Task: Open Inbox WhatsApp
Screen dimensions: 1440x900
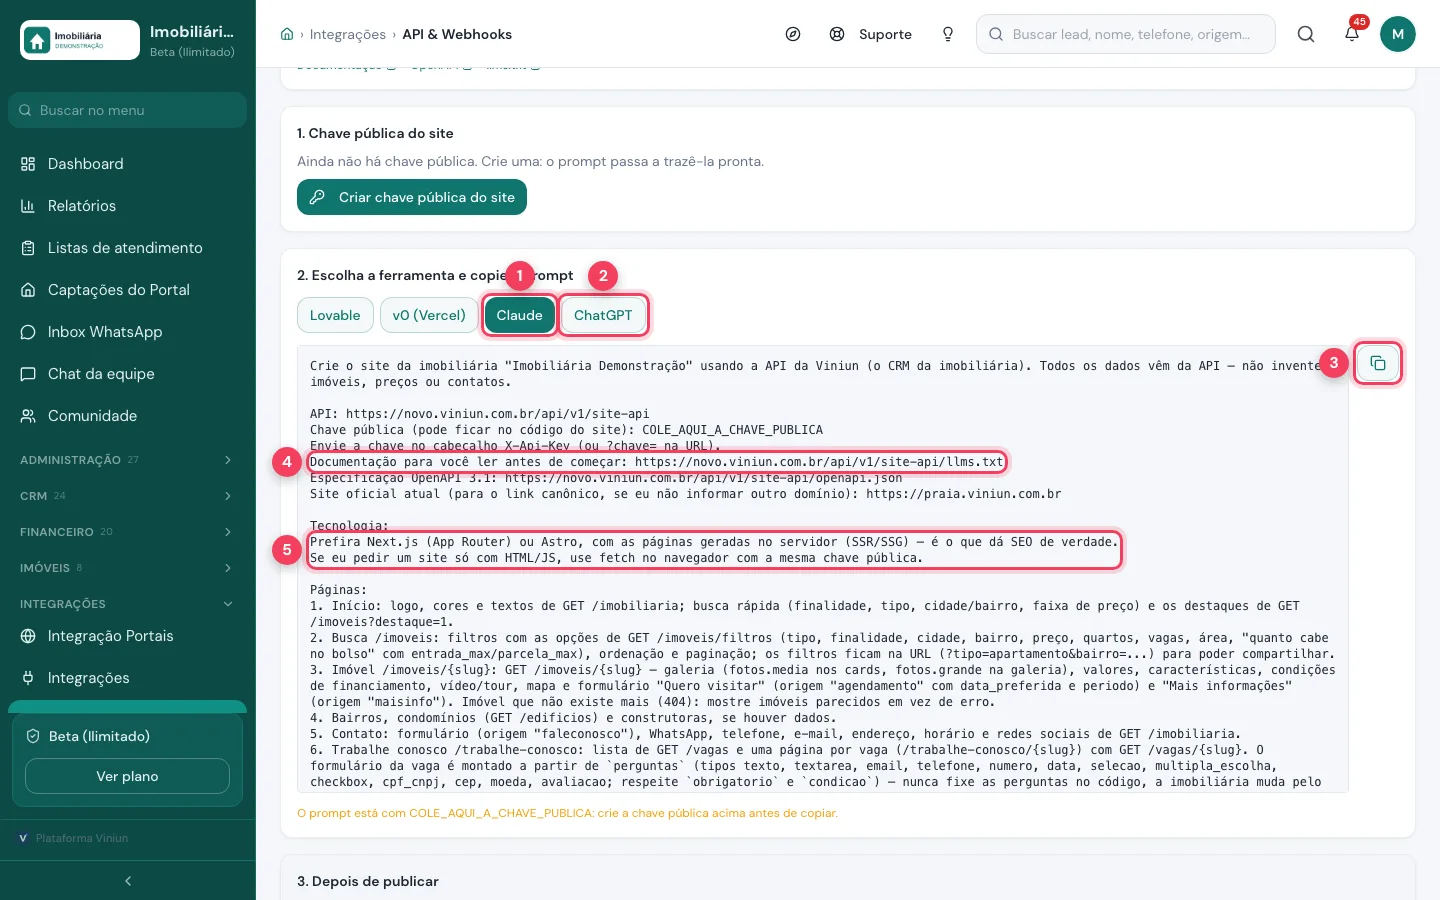Action: pyautogui.click(x=128, y=332)
